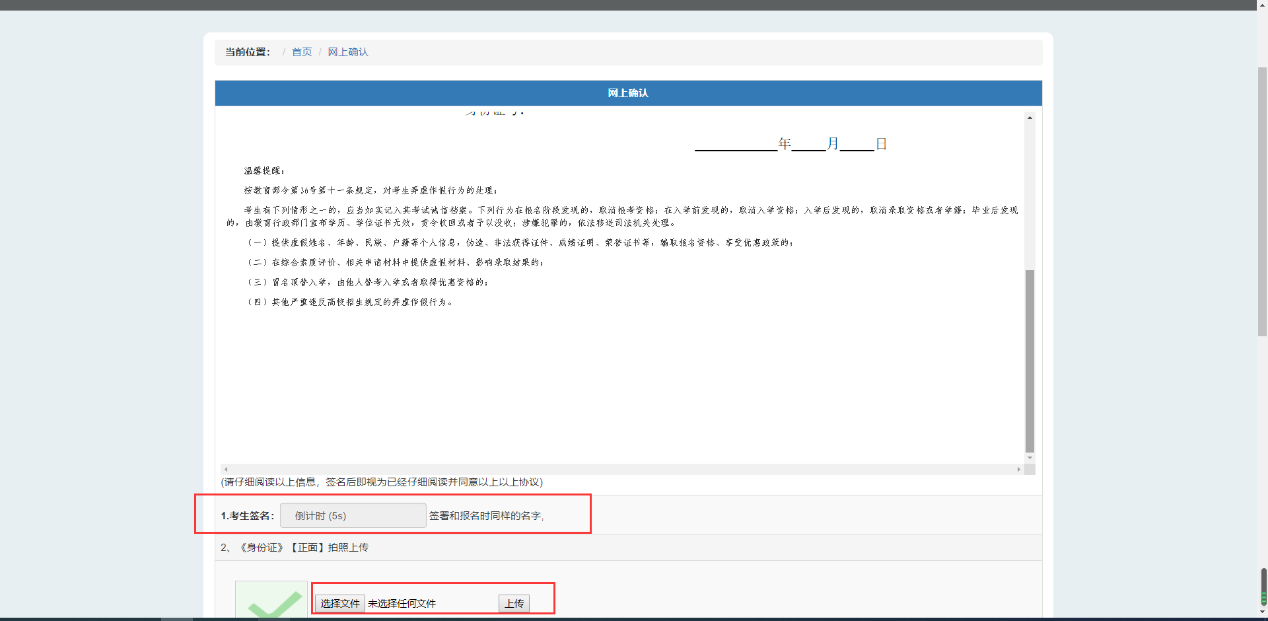Click the year blank before 年
This screenshot has height=621, width=1268.
tap(735, 144)
